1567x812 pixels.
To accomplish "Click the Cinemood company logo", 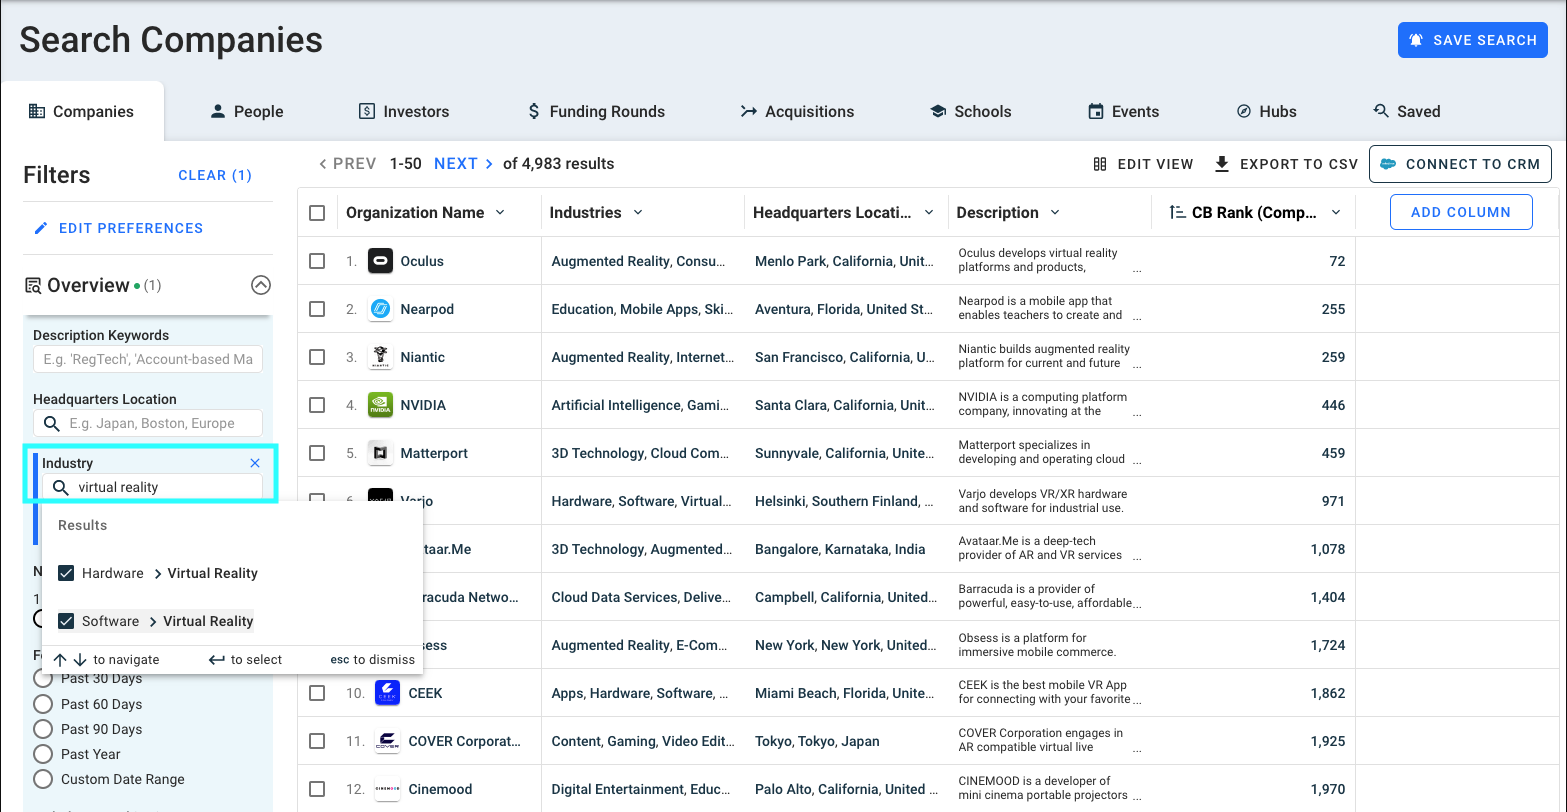I will click(x=387, y=789).
